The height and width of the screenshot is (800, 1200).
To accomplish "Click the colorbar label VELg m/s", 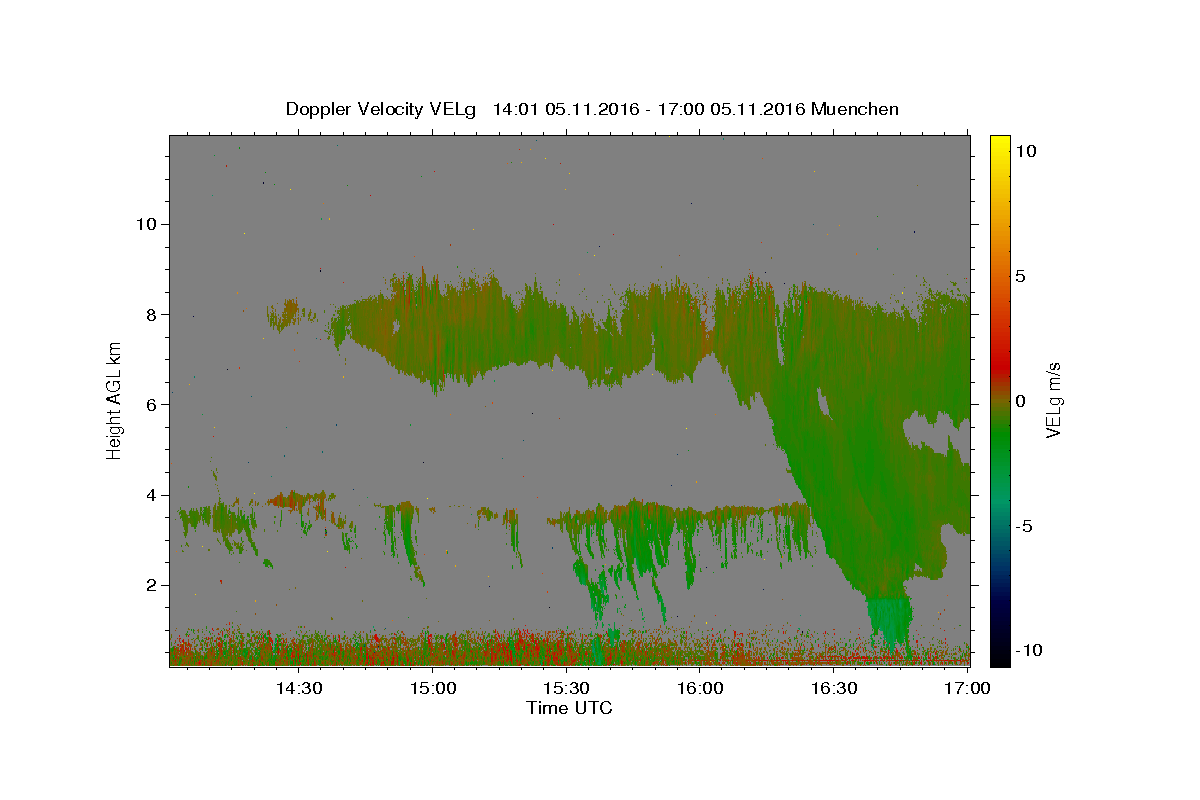I will coord(1053,400).
